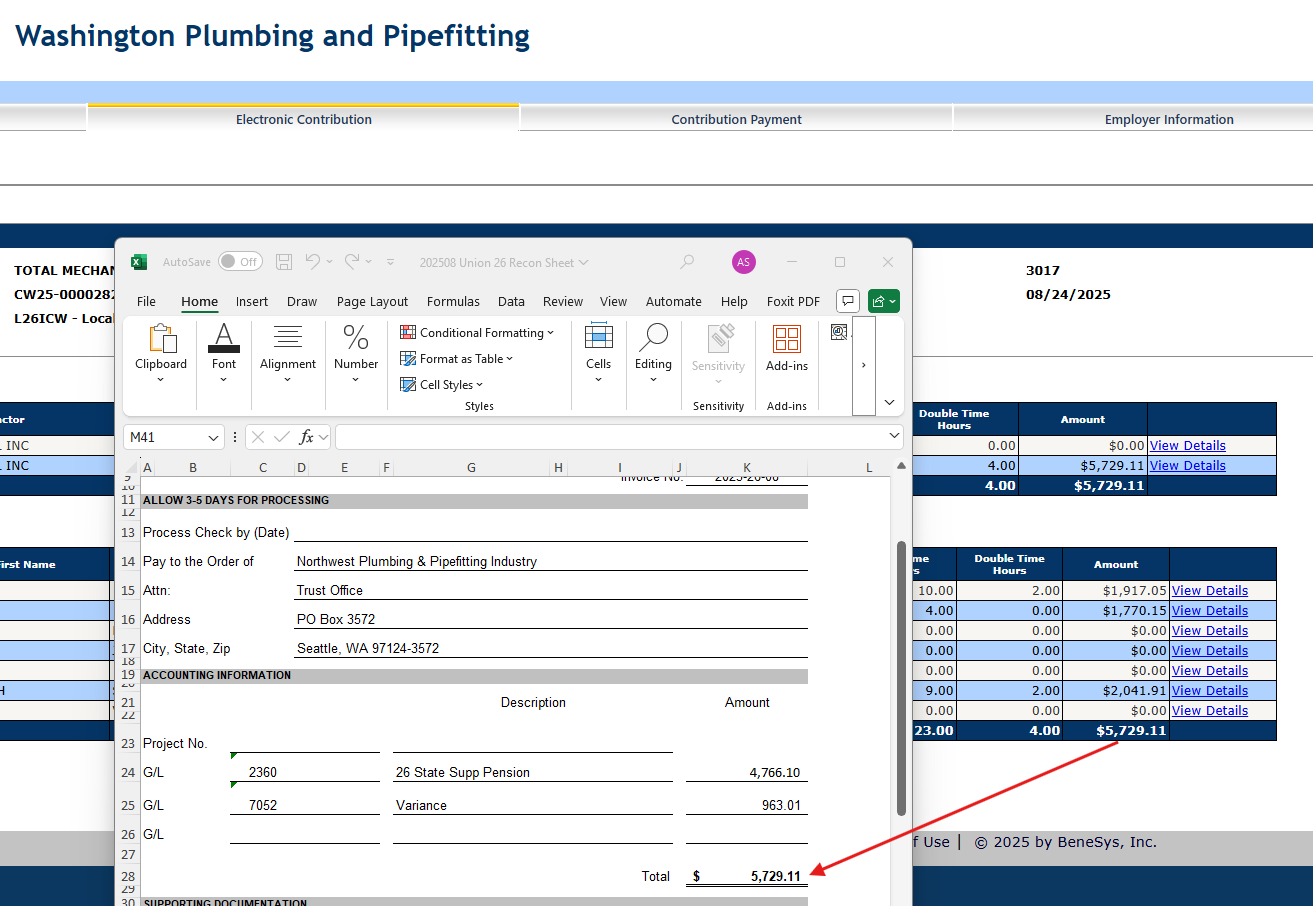
Task: Switch to the Insert ribbon tab
Action: click(x=252, y=301)
